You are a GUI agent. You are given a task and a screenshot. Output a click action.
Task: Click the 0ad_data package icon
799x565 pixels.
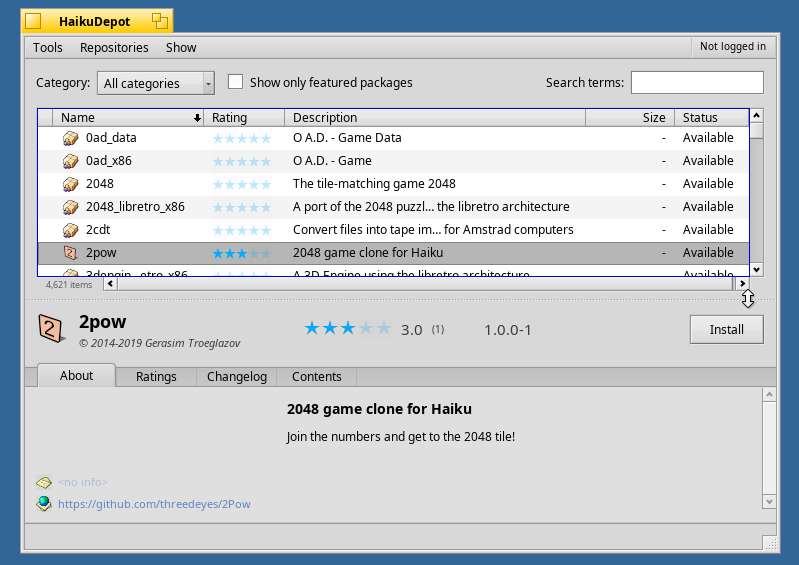70,138
